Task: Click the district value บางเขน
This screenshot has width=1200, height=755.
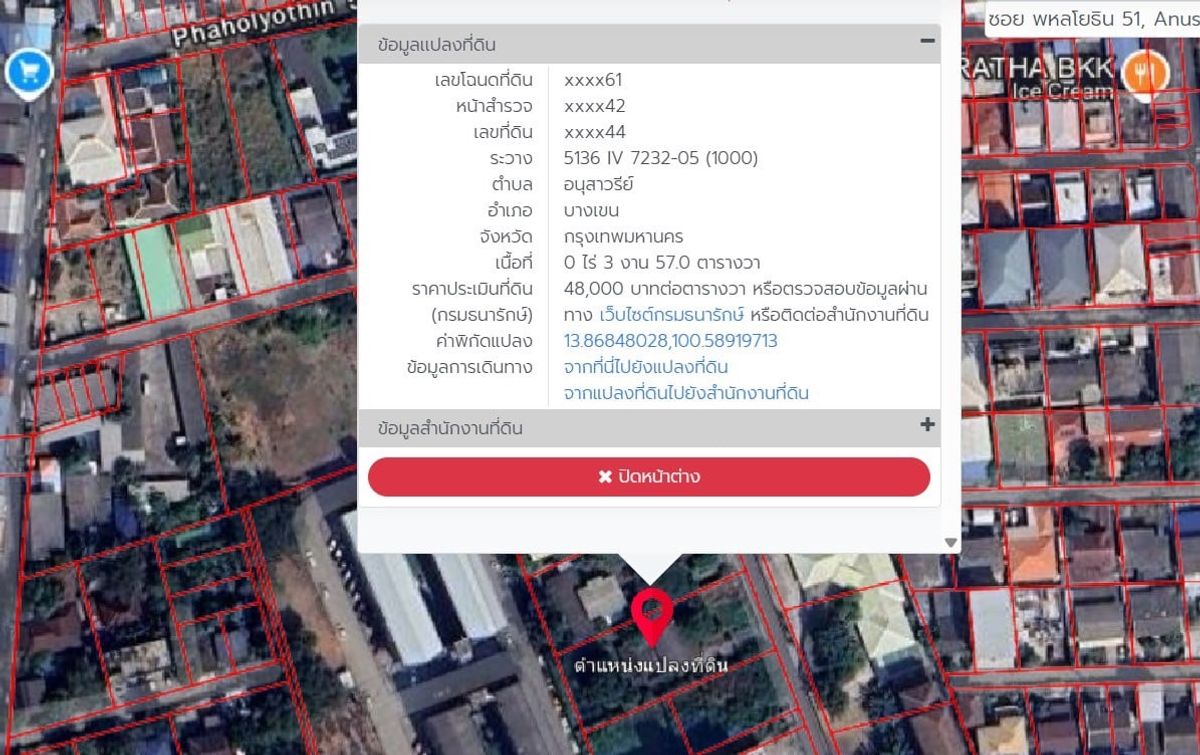Action: (591, 211)
